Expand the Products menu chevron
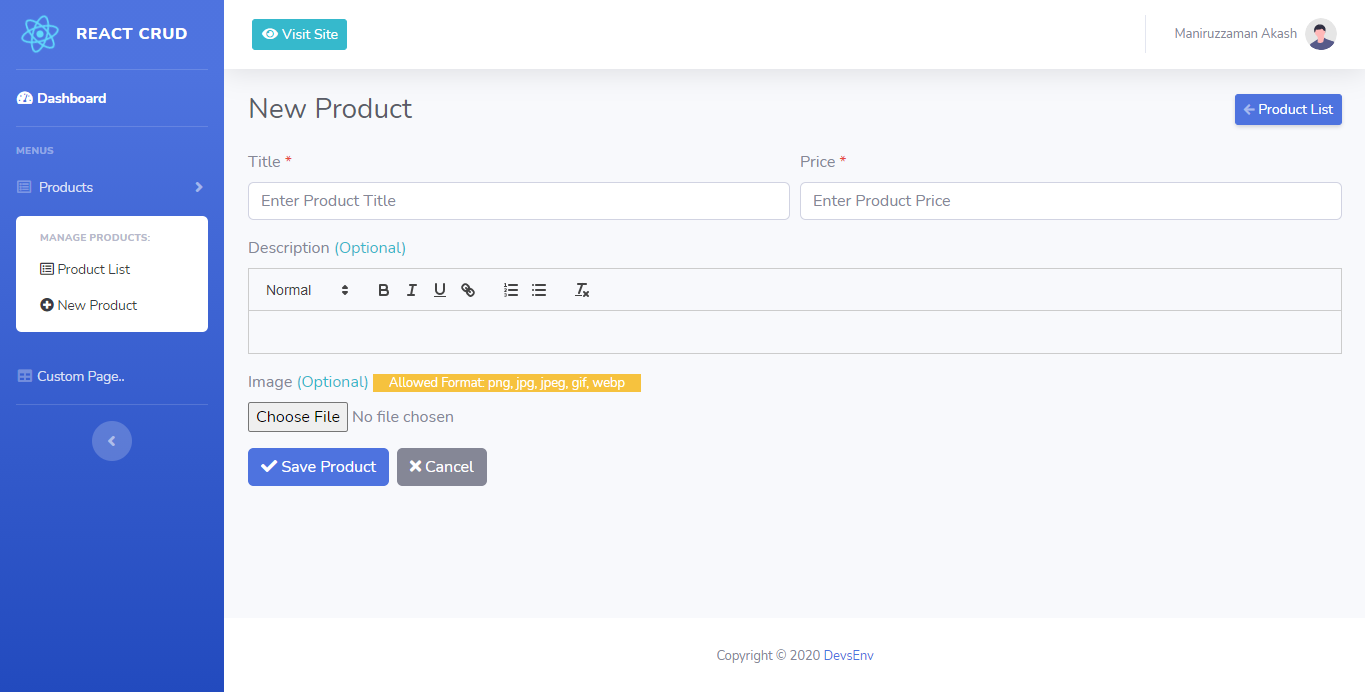This screenshot has width=1365, height=692. pyautogui.click(x=198, y=187)
